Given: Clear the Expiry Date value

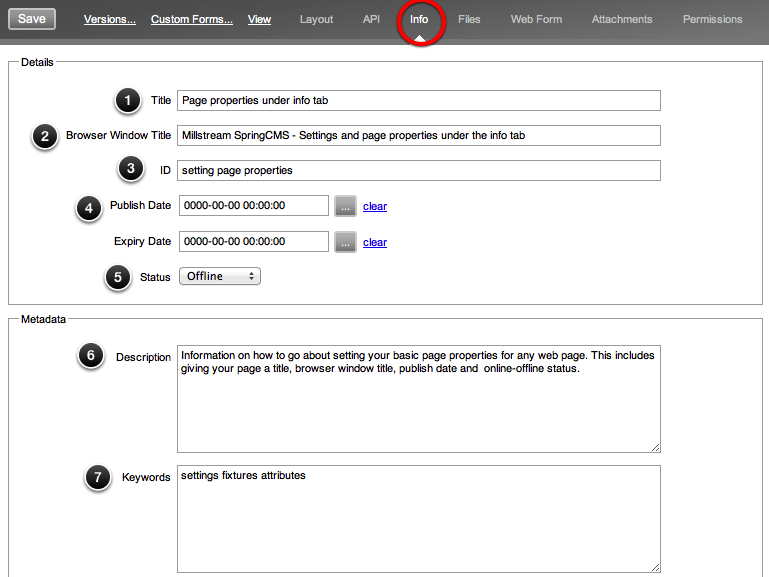Looking at the screenshot, I should point(375,242).
